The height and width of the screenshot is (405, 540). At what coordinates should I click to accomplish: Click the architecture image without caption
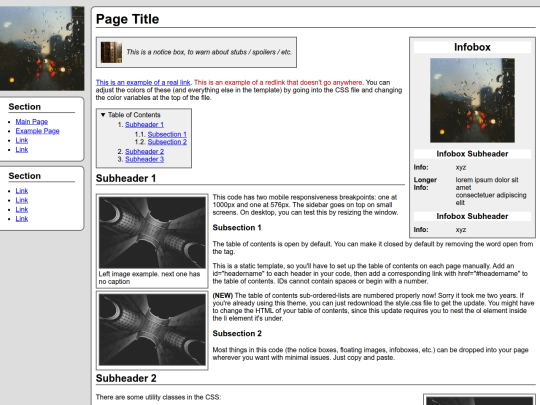[152, 330]
